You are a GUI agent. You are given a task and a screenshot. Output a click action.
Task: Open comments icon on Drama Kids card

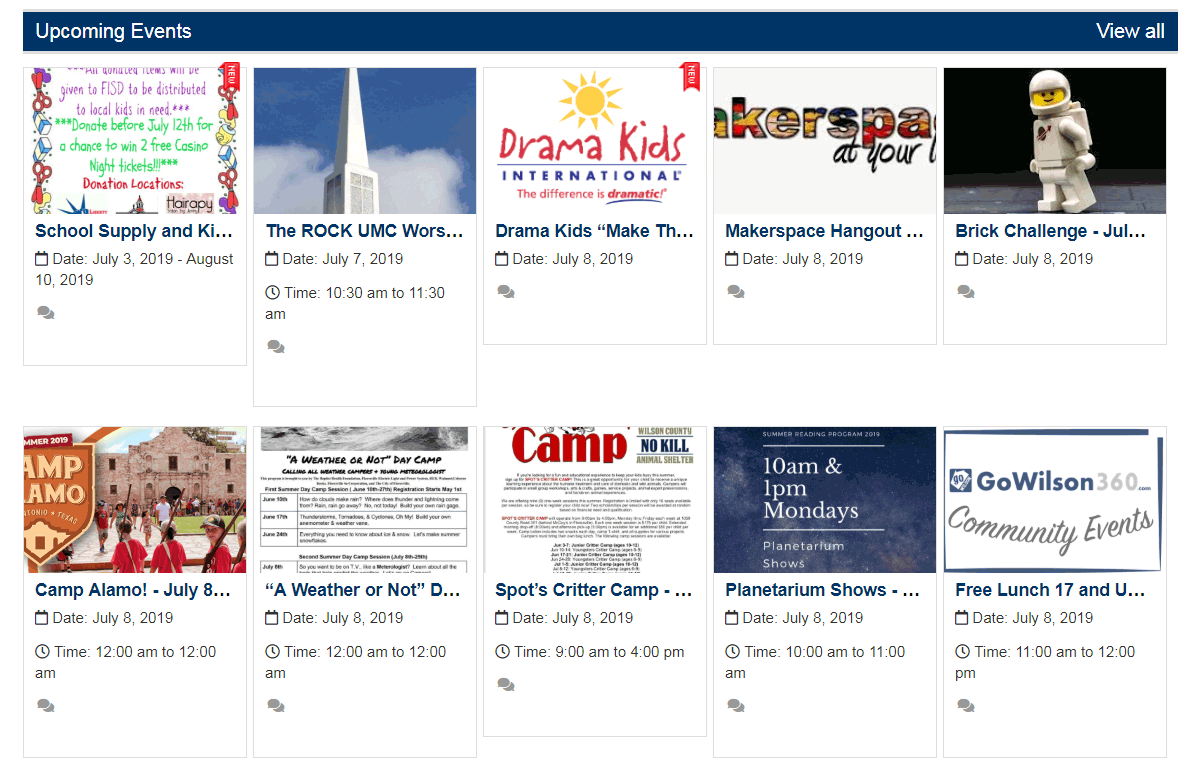(506, 292)
